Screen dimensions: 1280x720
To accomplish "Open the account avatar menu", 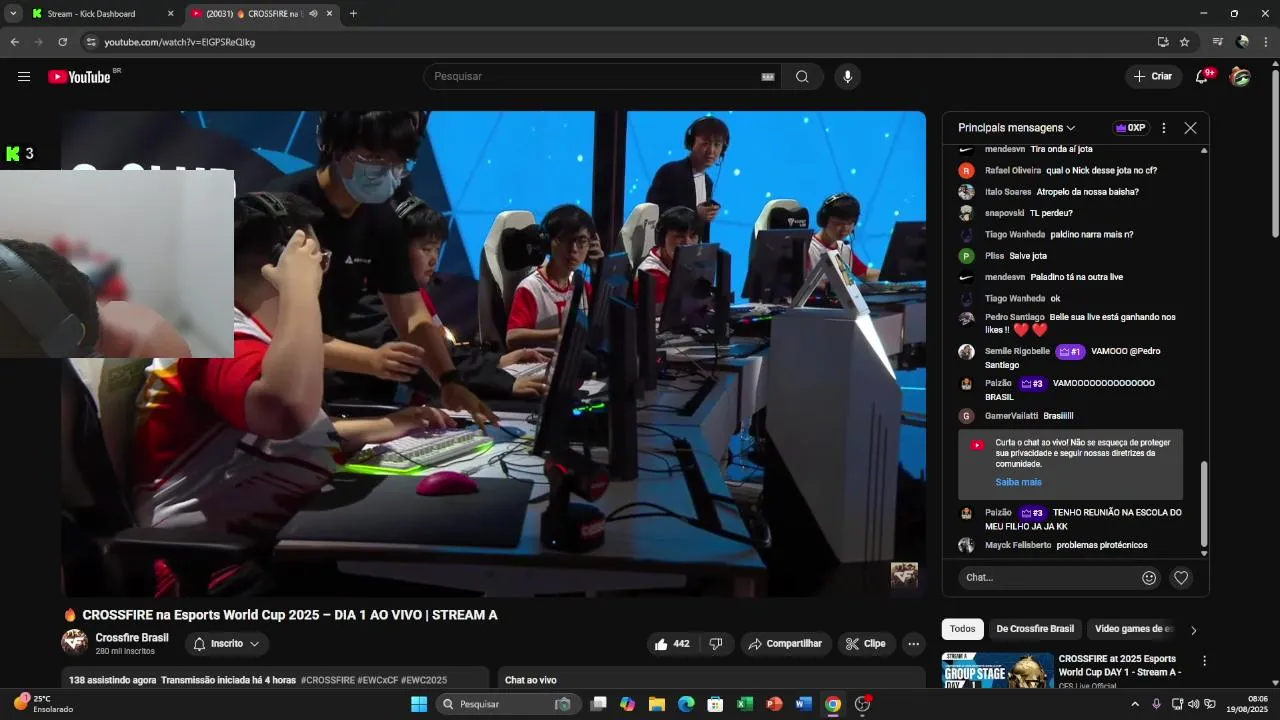I will click(x=1240, y=76).
